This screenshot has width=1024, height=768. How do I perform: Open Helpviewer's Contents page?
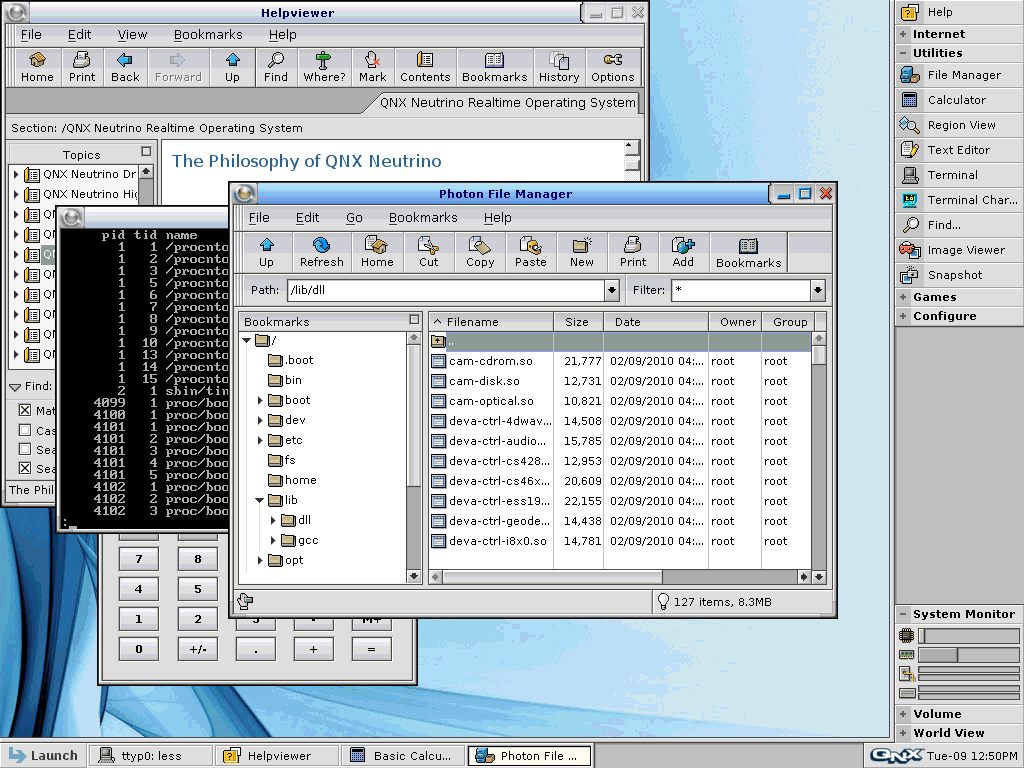pyautogui.click(x=424, y=66)
